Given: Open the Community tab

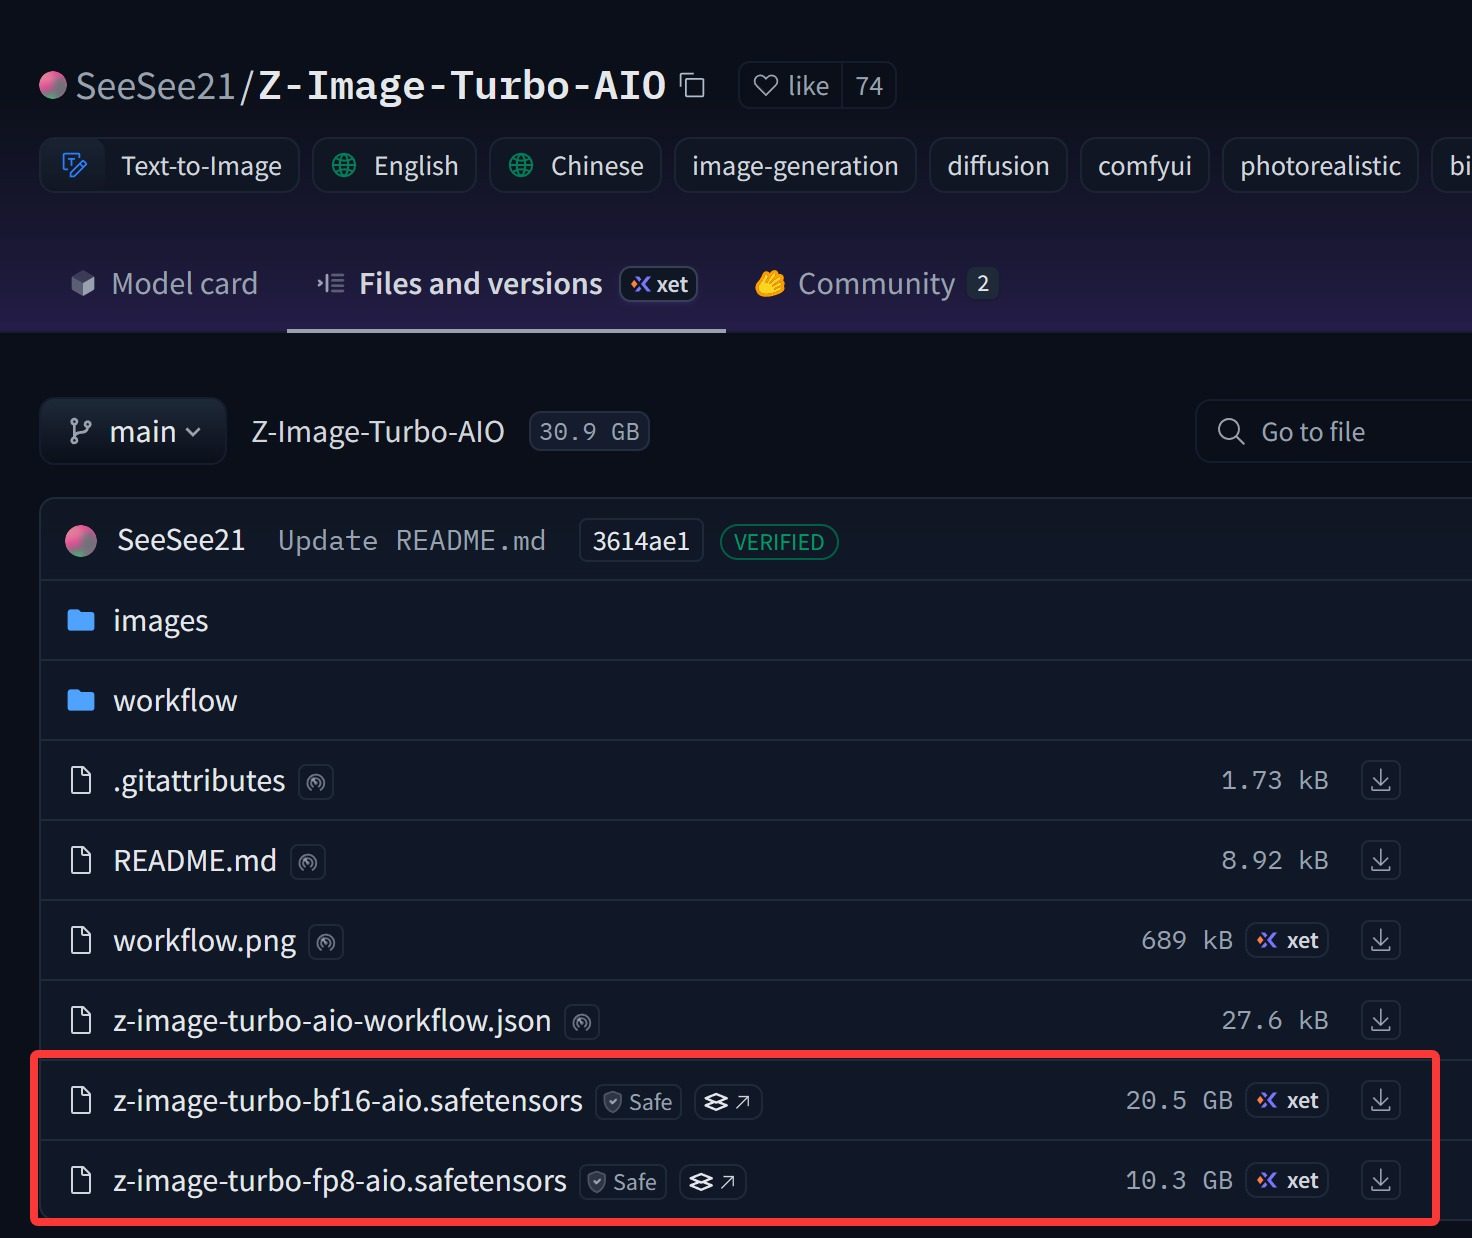Looking at the screenshot, I should (x=875, y=284).
